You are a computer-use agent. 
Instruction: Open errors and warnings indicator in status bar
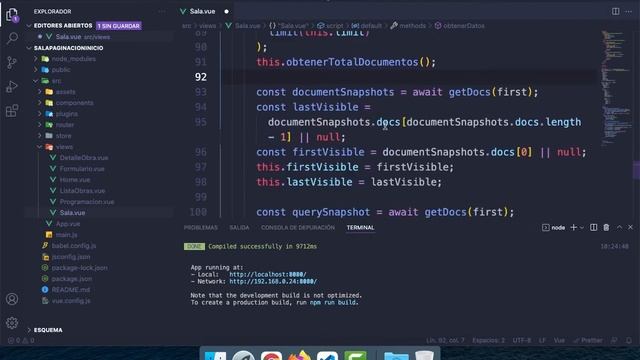point(21,340)
